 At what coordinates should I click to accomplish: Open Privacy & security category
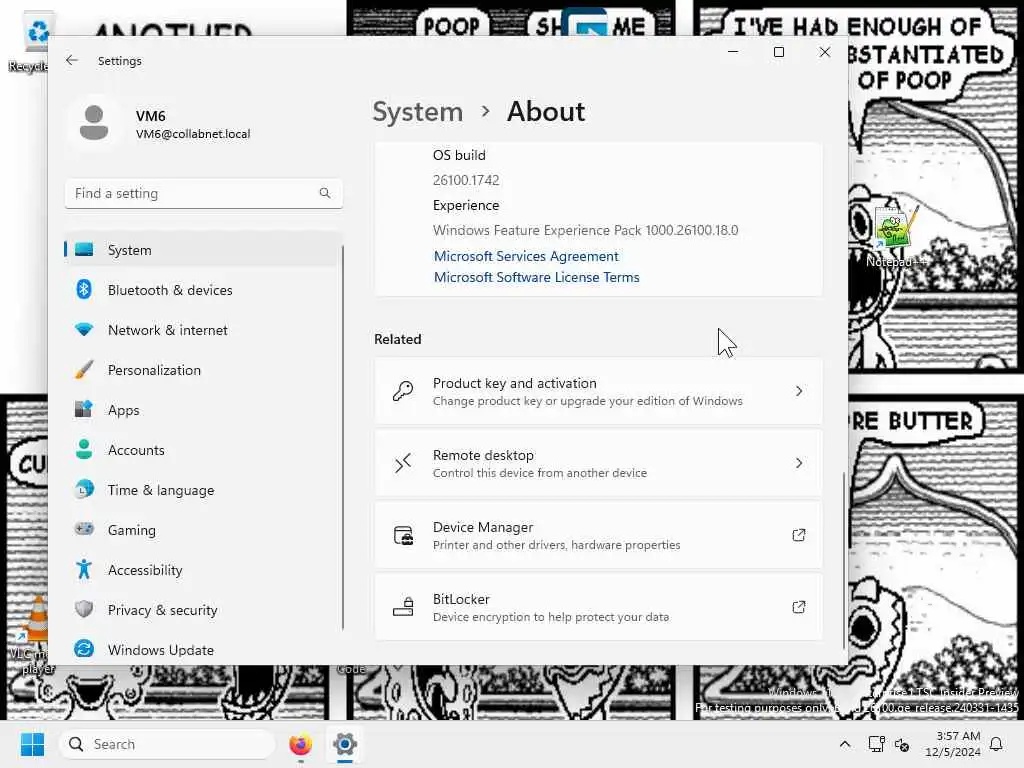click(203, 609)
